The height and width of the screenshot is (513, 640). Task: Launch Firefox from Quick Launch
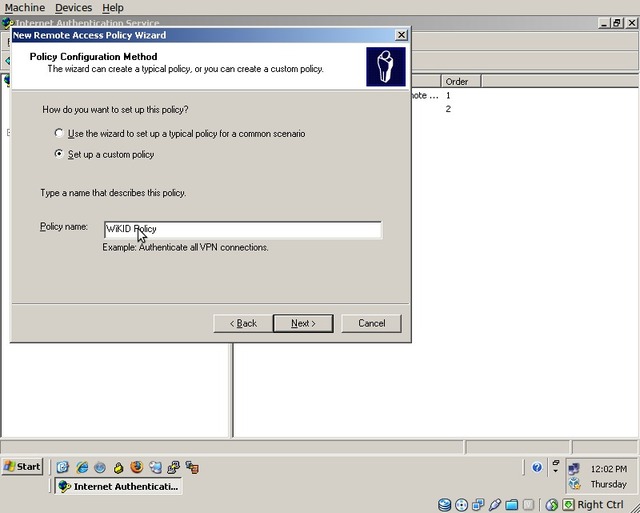coord(137,467)
